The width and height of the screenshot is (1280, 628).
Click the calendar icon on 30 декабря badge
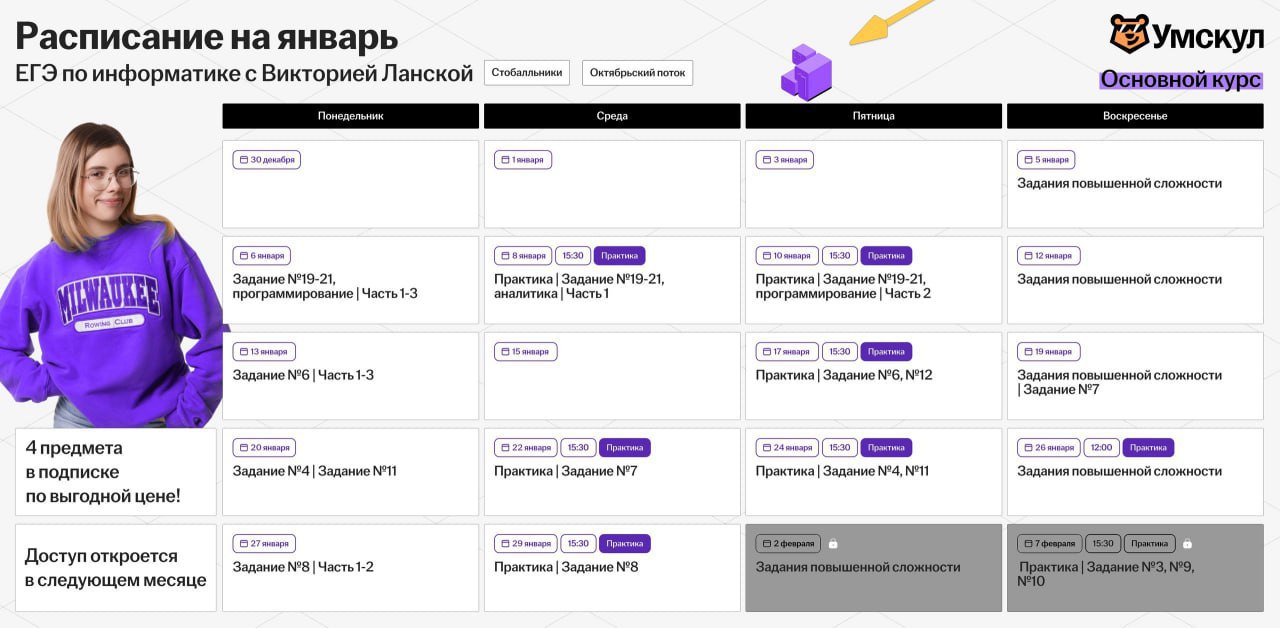pyautogui.click(x=242, y=160)
